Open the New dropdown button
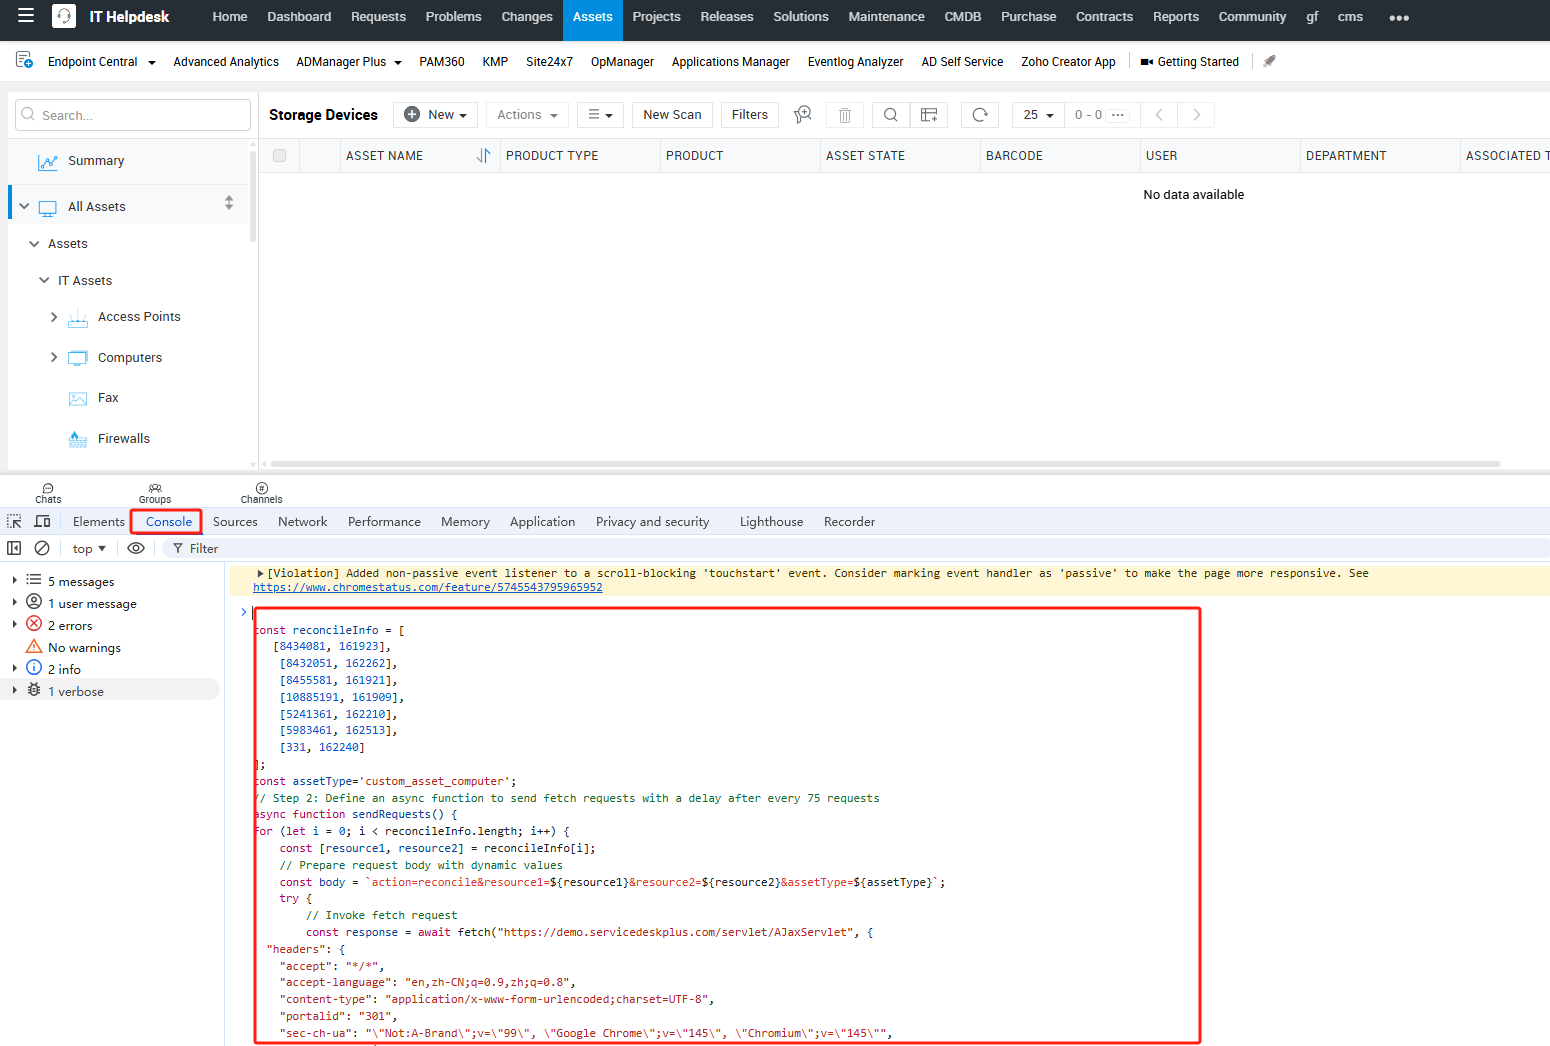Screen dimensions: 1550x1046 436,115
